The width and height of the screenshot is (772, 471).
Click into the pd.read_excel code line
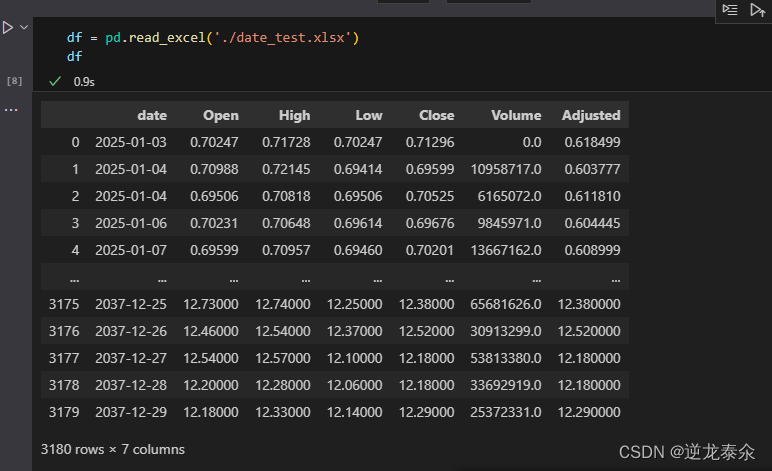click(213, 37)
